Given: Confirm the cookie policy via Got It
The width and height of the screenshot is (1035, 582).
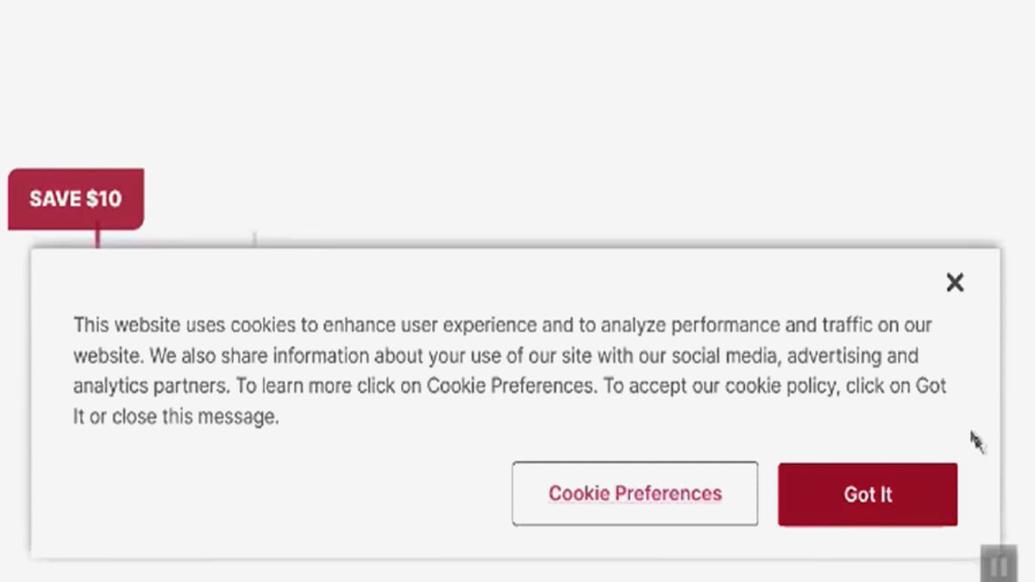Looking at the screenshot, I should (866, 493).
